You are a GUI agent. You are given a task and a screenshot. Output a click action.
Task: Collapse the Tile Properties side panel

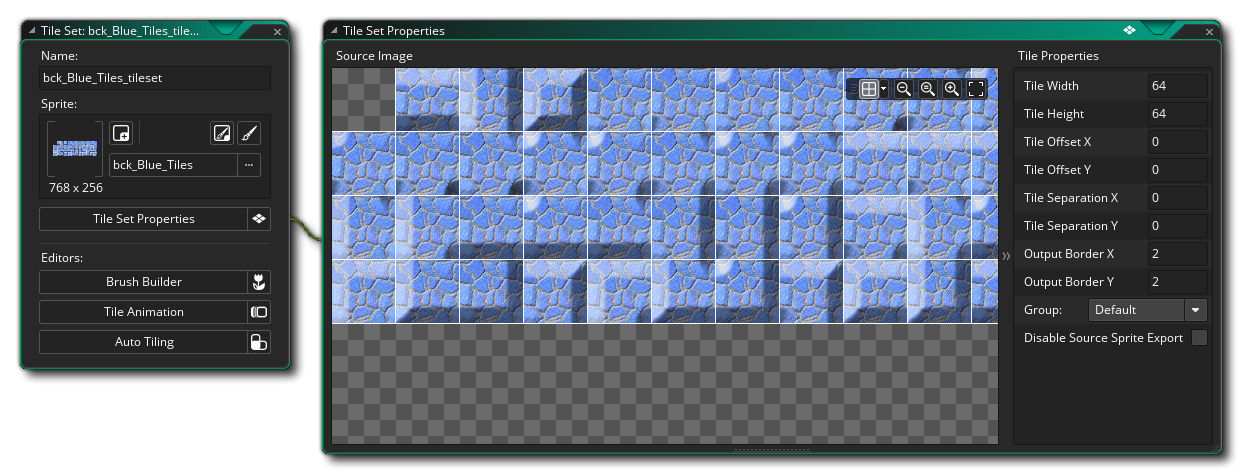tap(1006, 257)
